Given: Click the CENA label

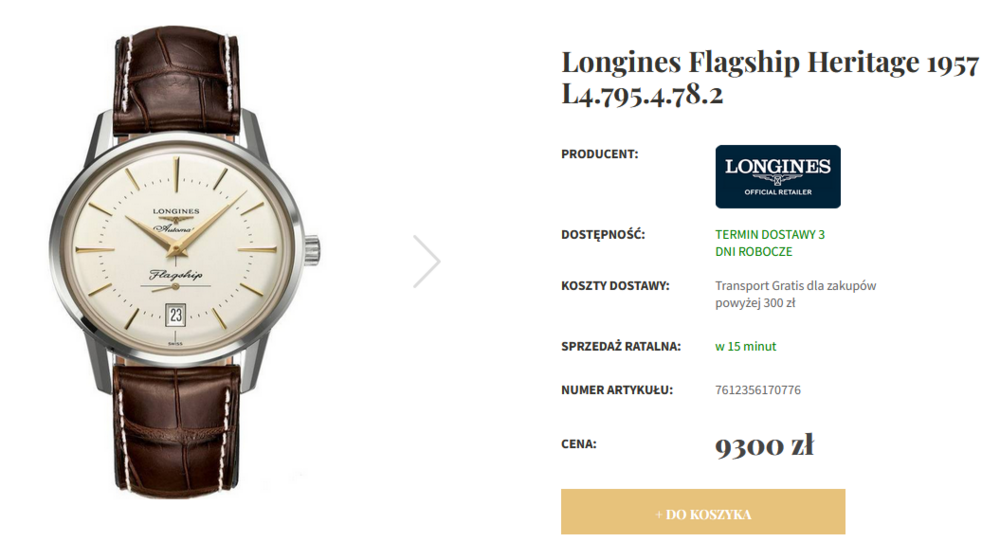Looking at the screenshot, I should [x=578, y=444].
